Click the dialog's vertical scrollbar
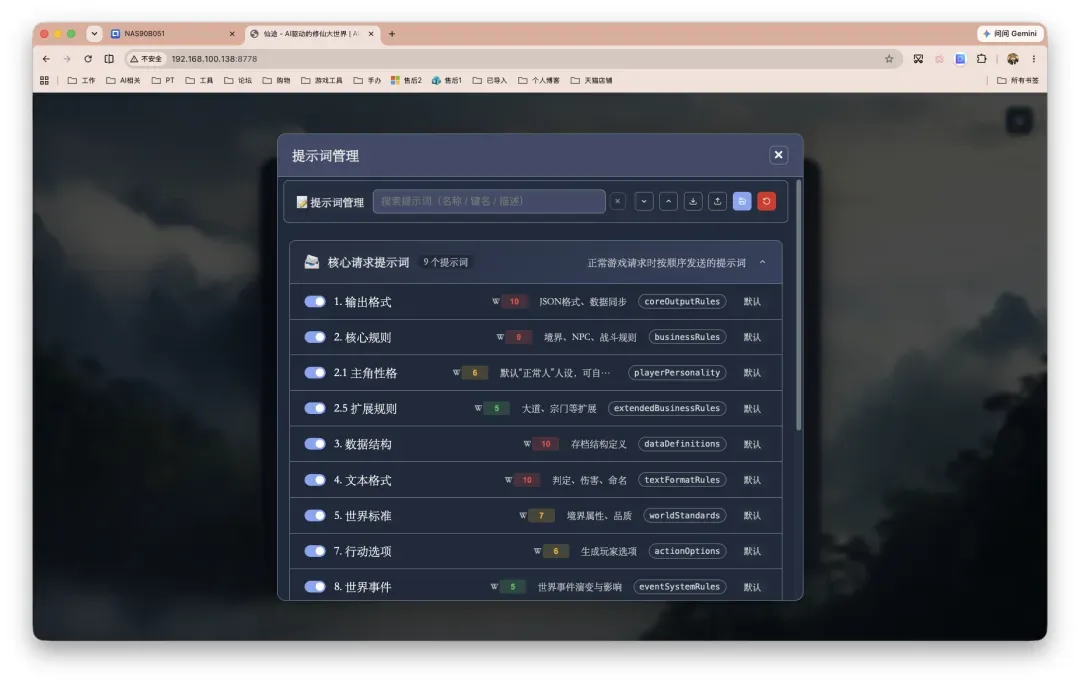The image size is (1080, 684). [798, 304]
